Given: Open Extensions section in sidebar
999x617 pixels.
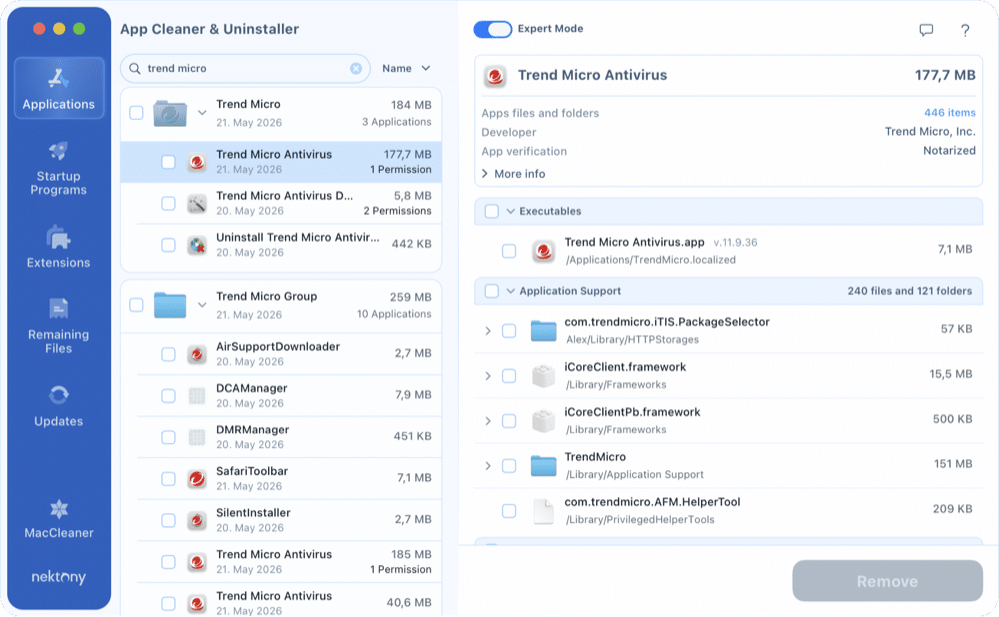Looking at the screenshot, I should pyautogui.click(x=59, y=247).
